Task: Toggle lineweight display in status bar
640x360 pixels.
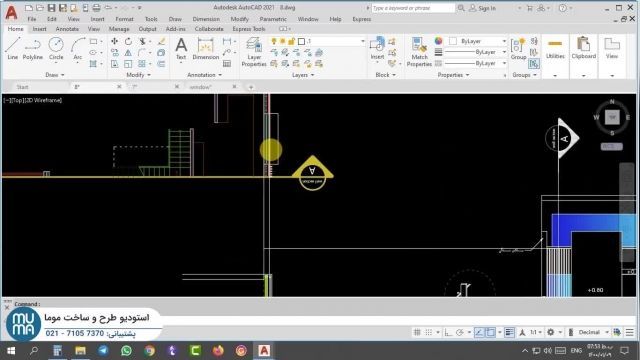Action: click(x=509, y=332)
